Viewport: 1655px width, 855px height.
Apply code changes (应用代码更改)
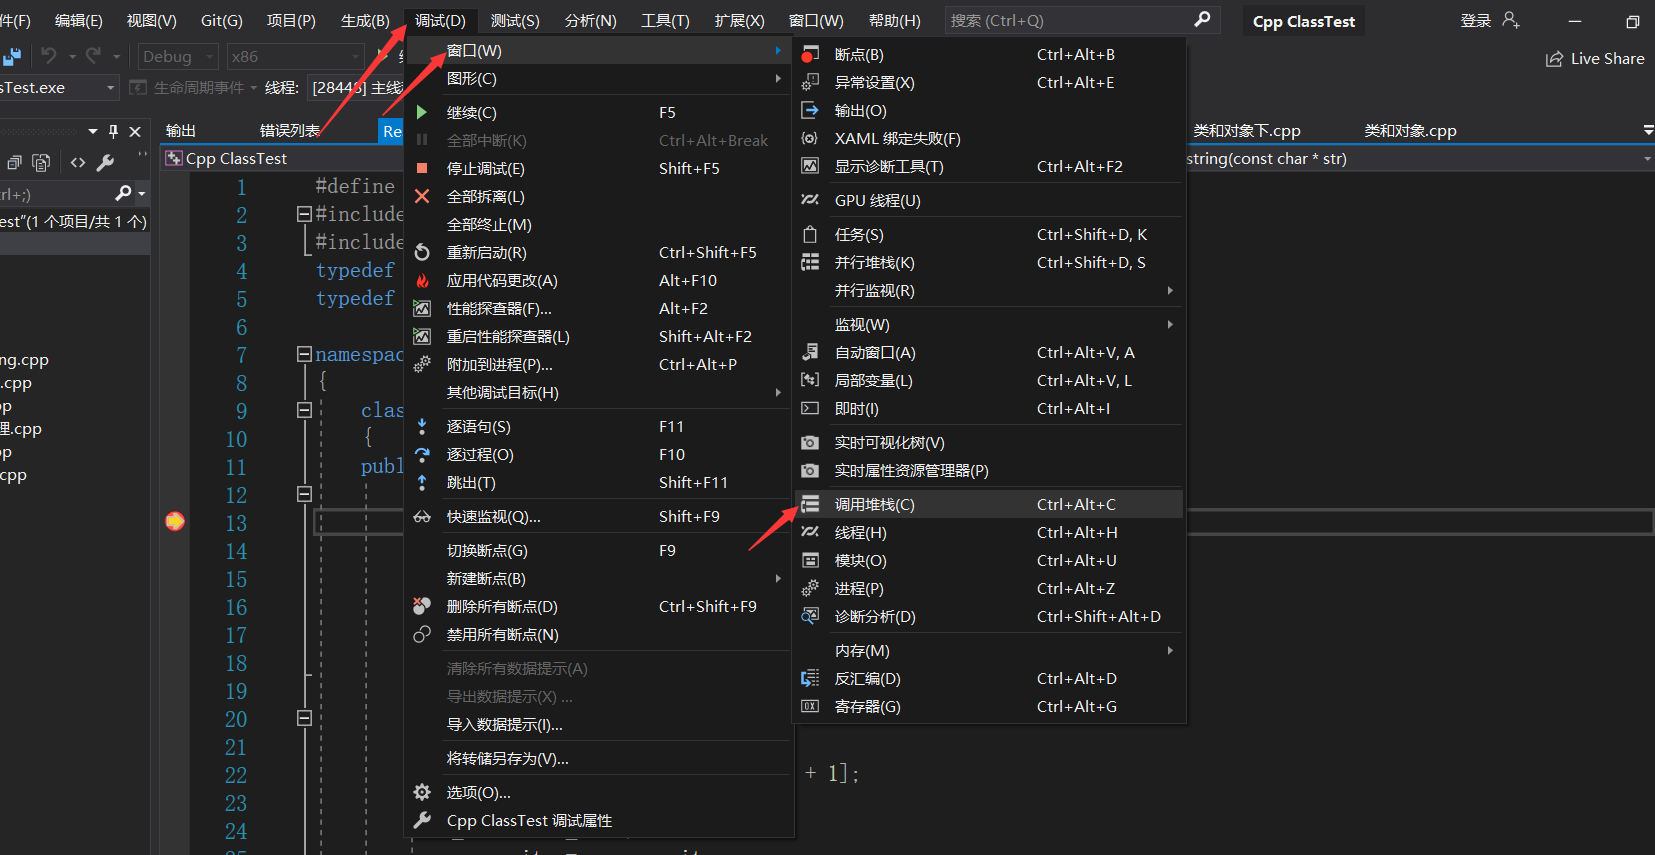(599, 281)
